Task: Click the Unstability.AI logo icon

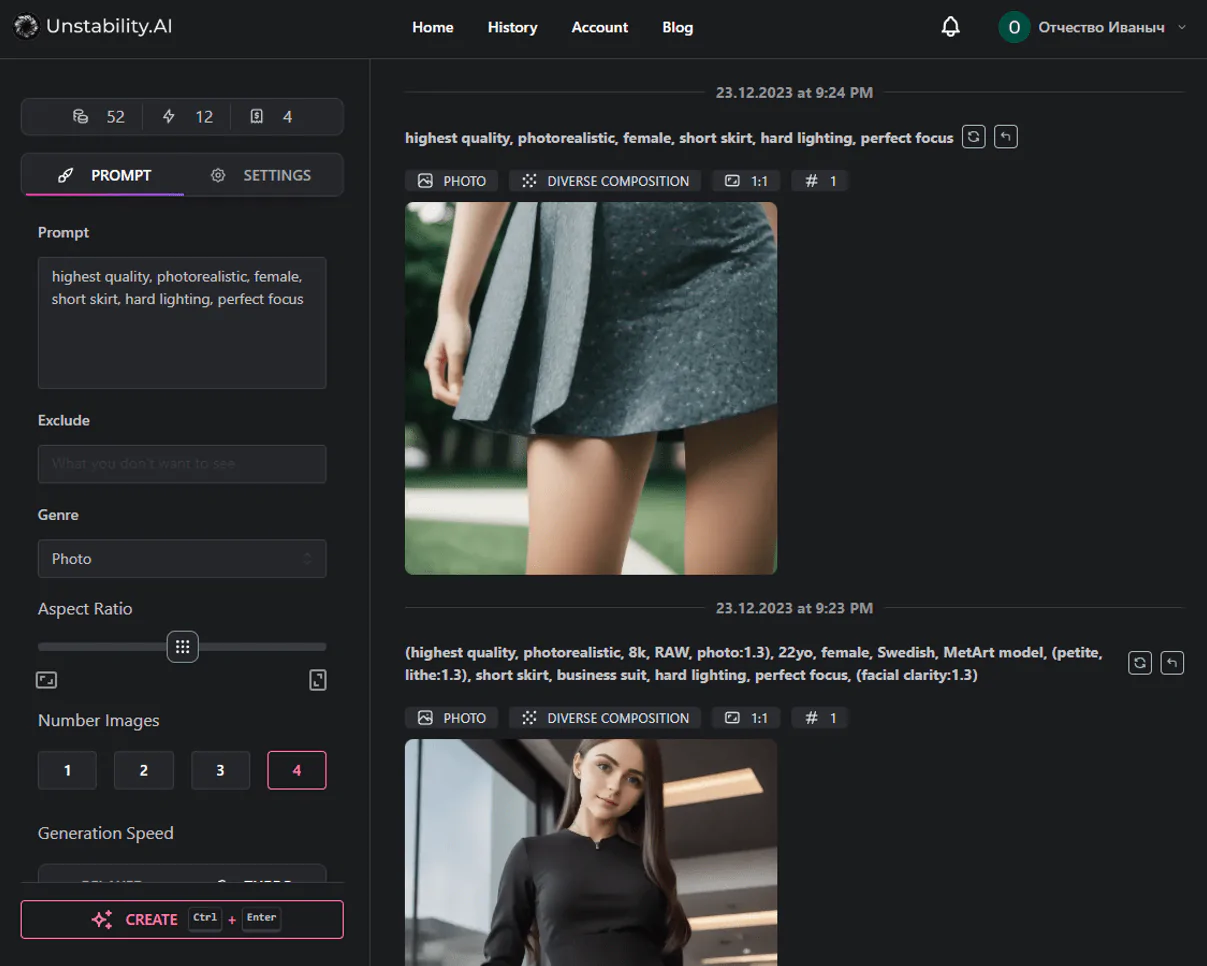Action: pyautogui.click(x=27, y=27)
